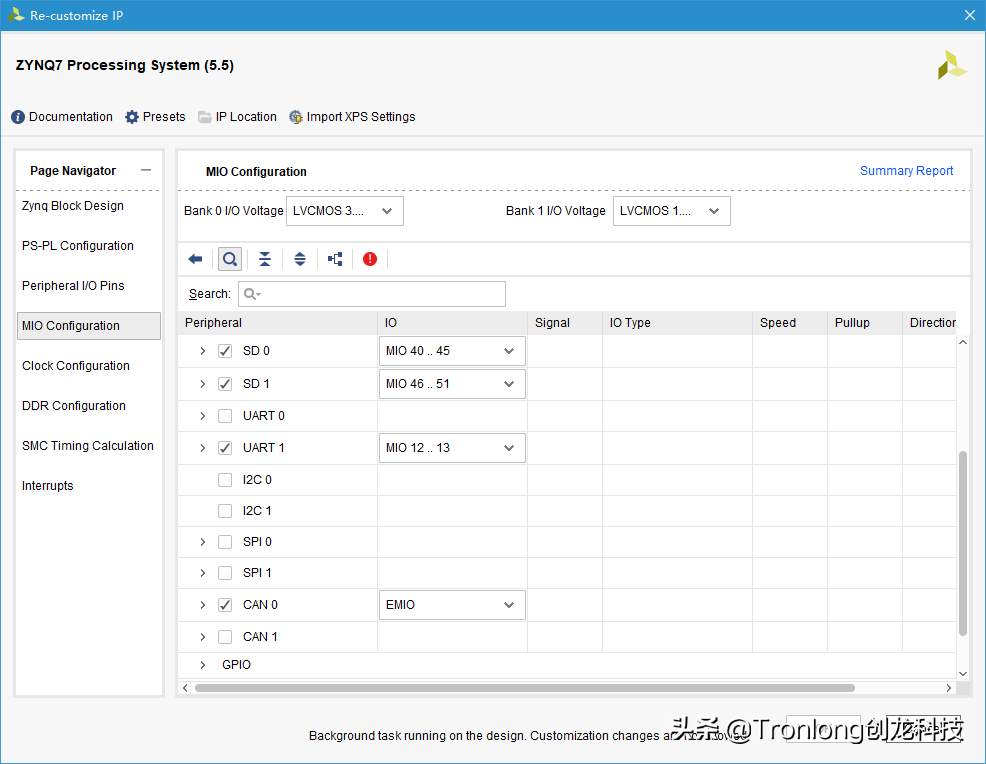This screenshot has width=986, height=764.
Task: Open the CAN 0 EMIO dropdown
Action: (452, 605)
